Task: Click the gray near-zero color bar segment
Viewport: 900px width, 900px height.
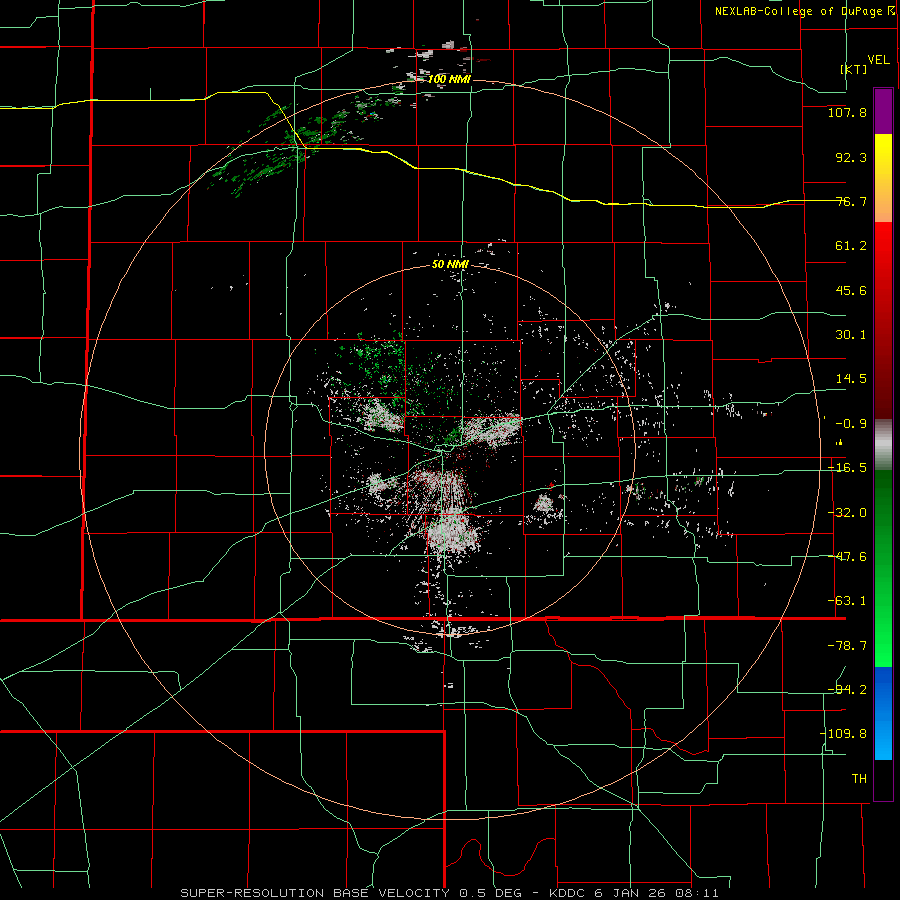Action: [x=883, y=445]
